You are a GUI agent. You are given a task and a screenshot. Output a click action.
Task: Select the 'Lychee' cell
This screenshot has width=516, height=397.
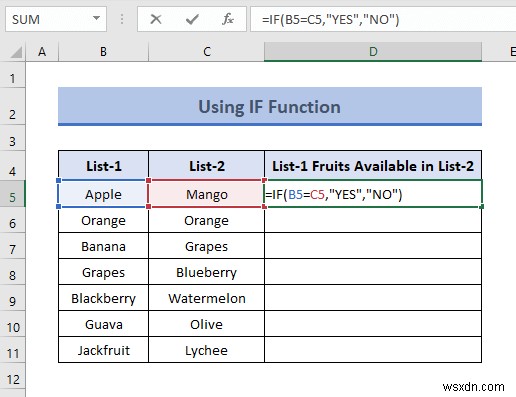pos(207,350)
